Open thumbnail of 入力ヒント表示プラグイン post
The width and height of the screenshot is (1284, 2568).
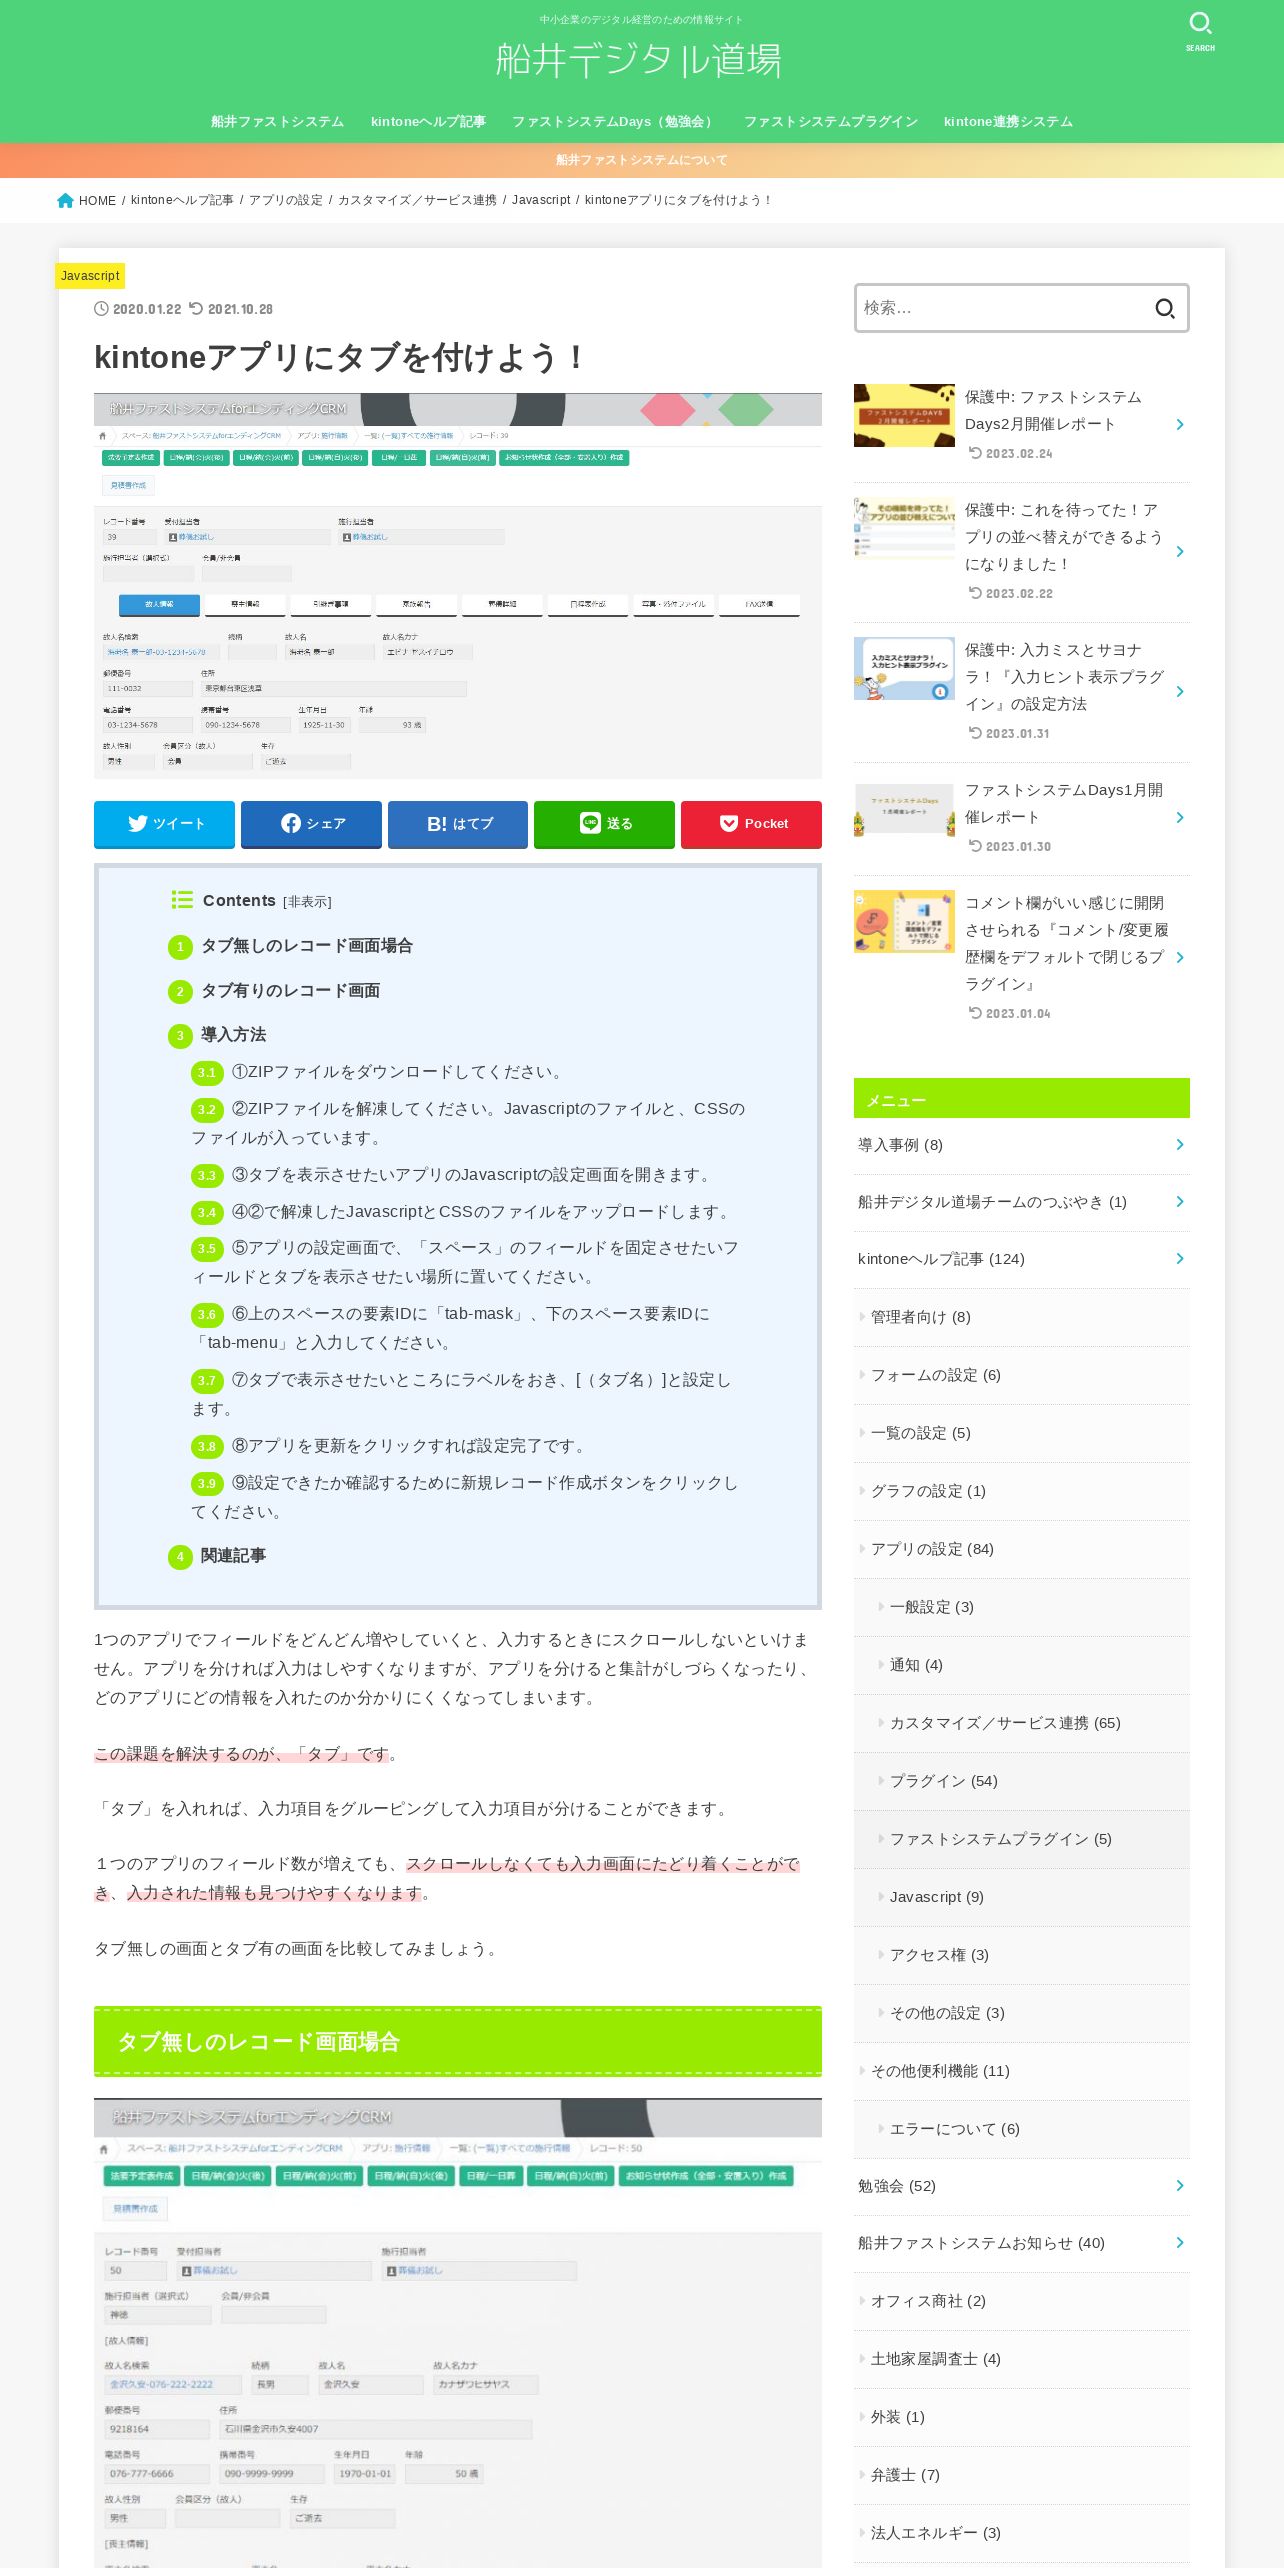pyautogui.click(x=904, y=668)
